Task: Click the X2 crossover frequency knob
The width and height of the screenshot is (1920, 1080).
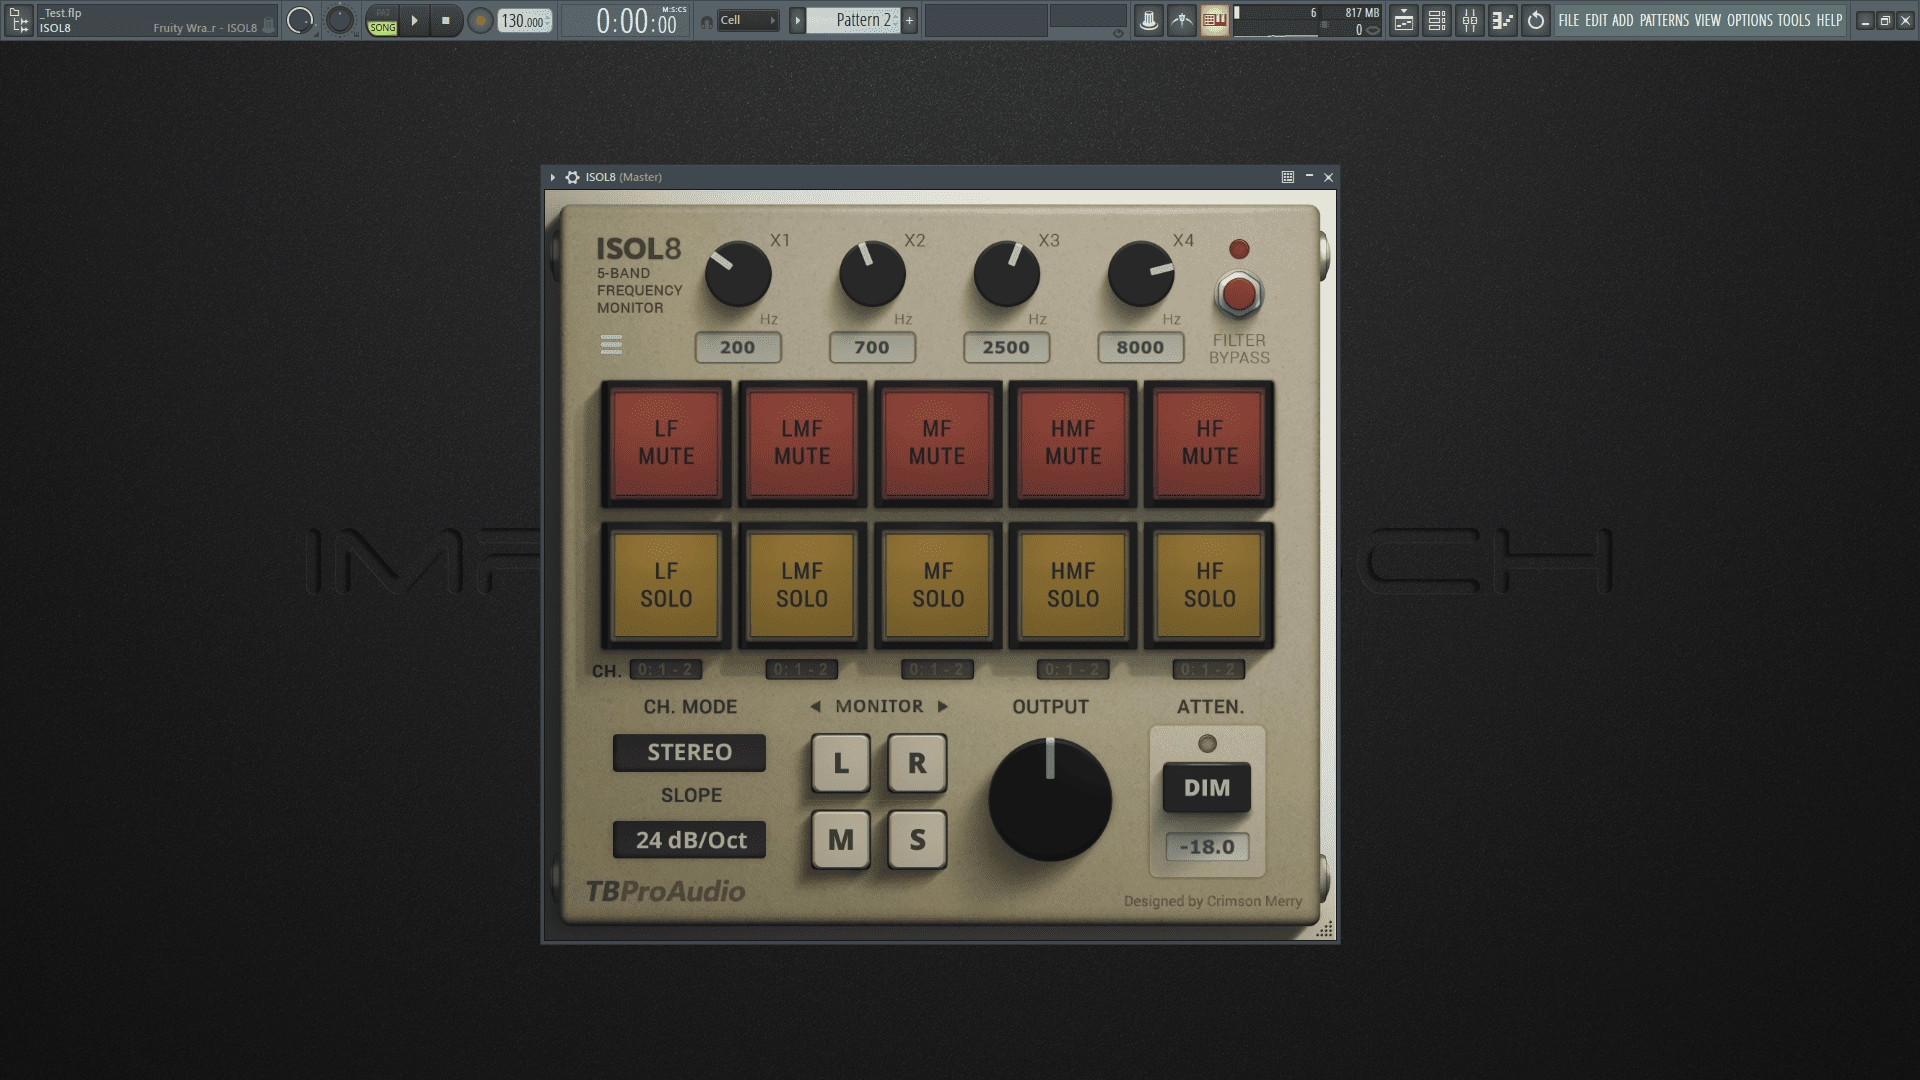Action: click(x=872, y=274)
